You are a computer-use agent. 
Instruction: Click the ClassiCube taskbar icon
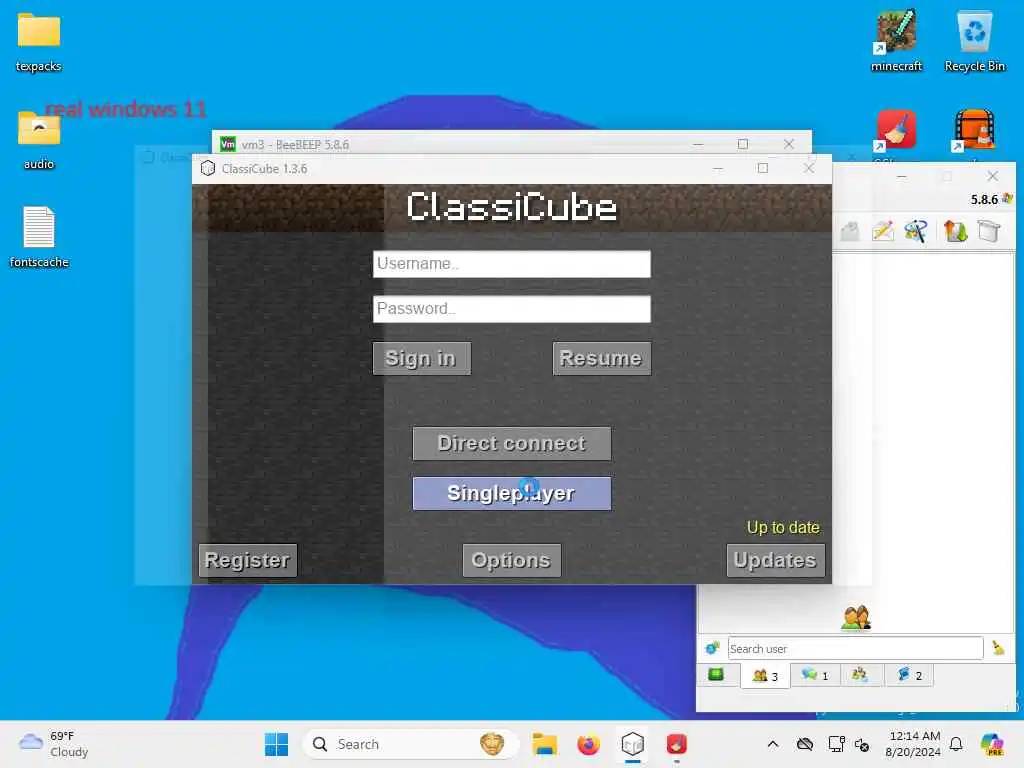coord(633,744)
